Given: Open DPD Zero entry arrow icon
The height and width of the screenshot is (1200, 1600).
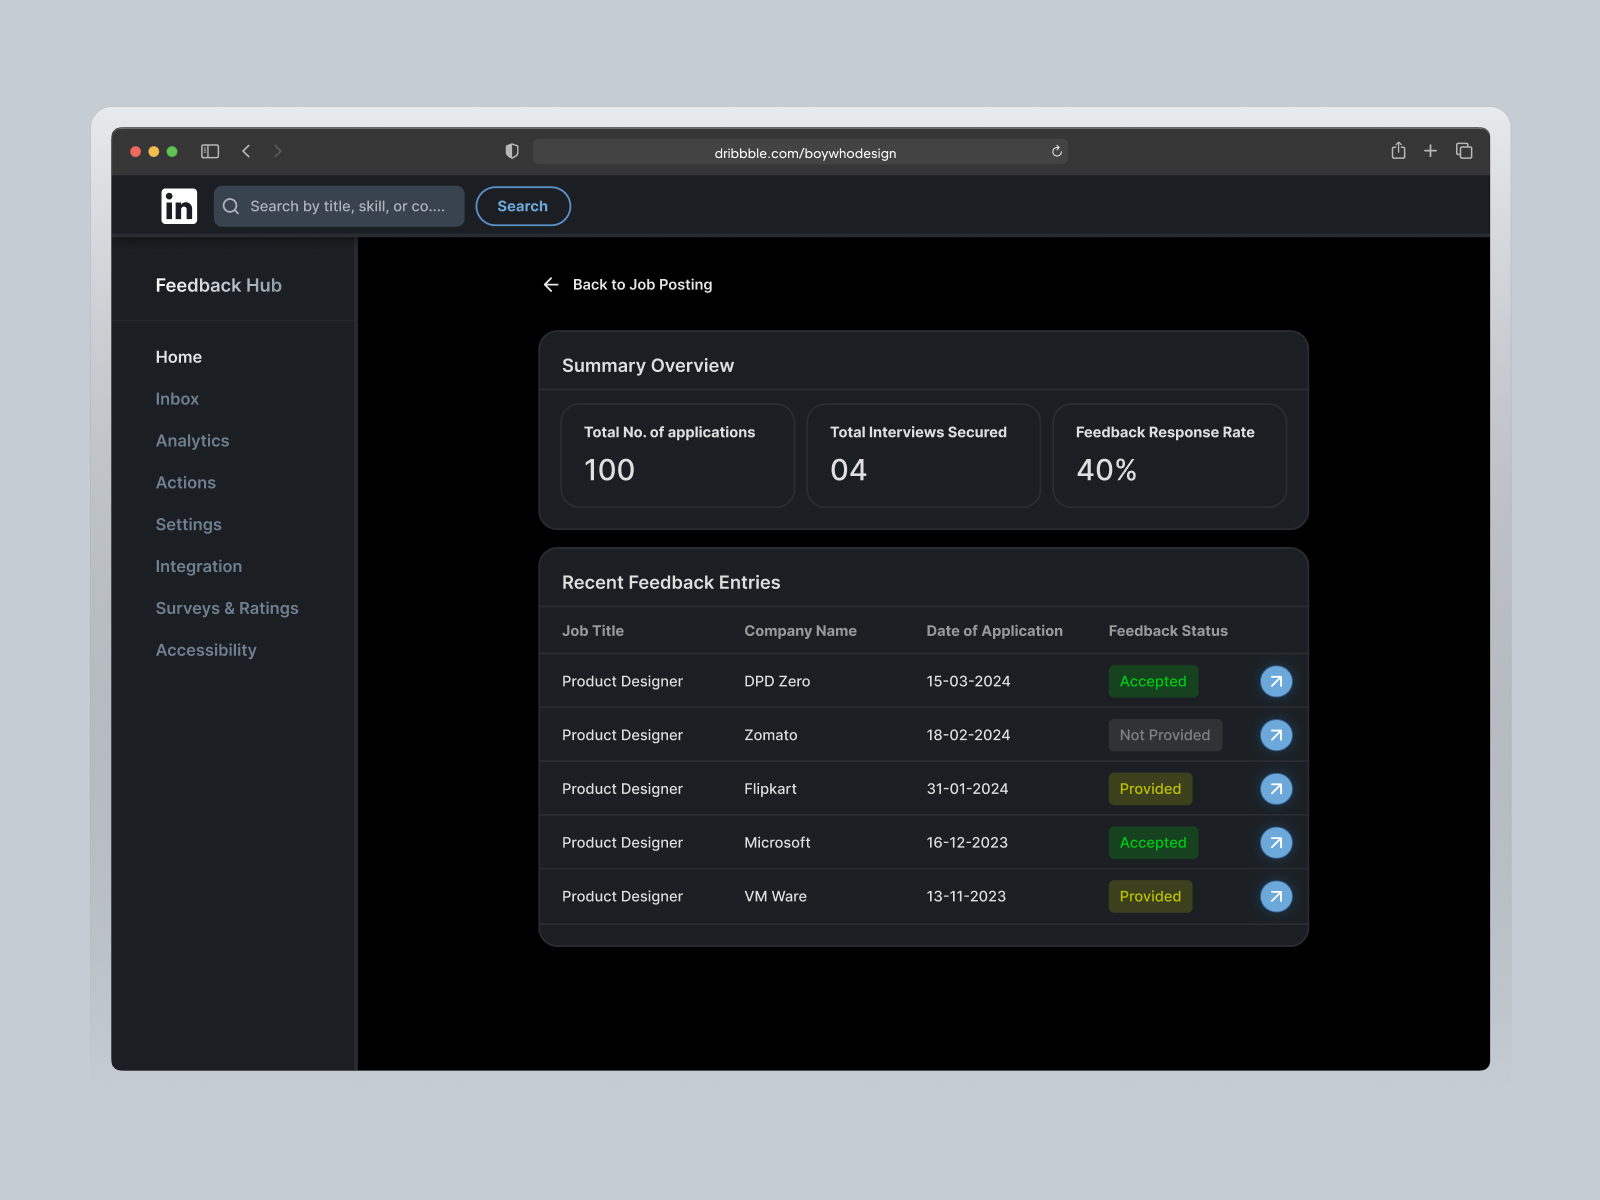Looking at the screenshot, I should tap(1276, 681).
